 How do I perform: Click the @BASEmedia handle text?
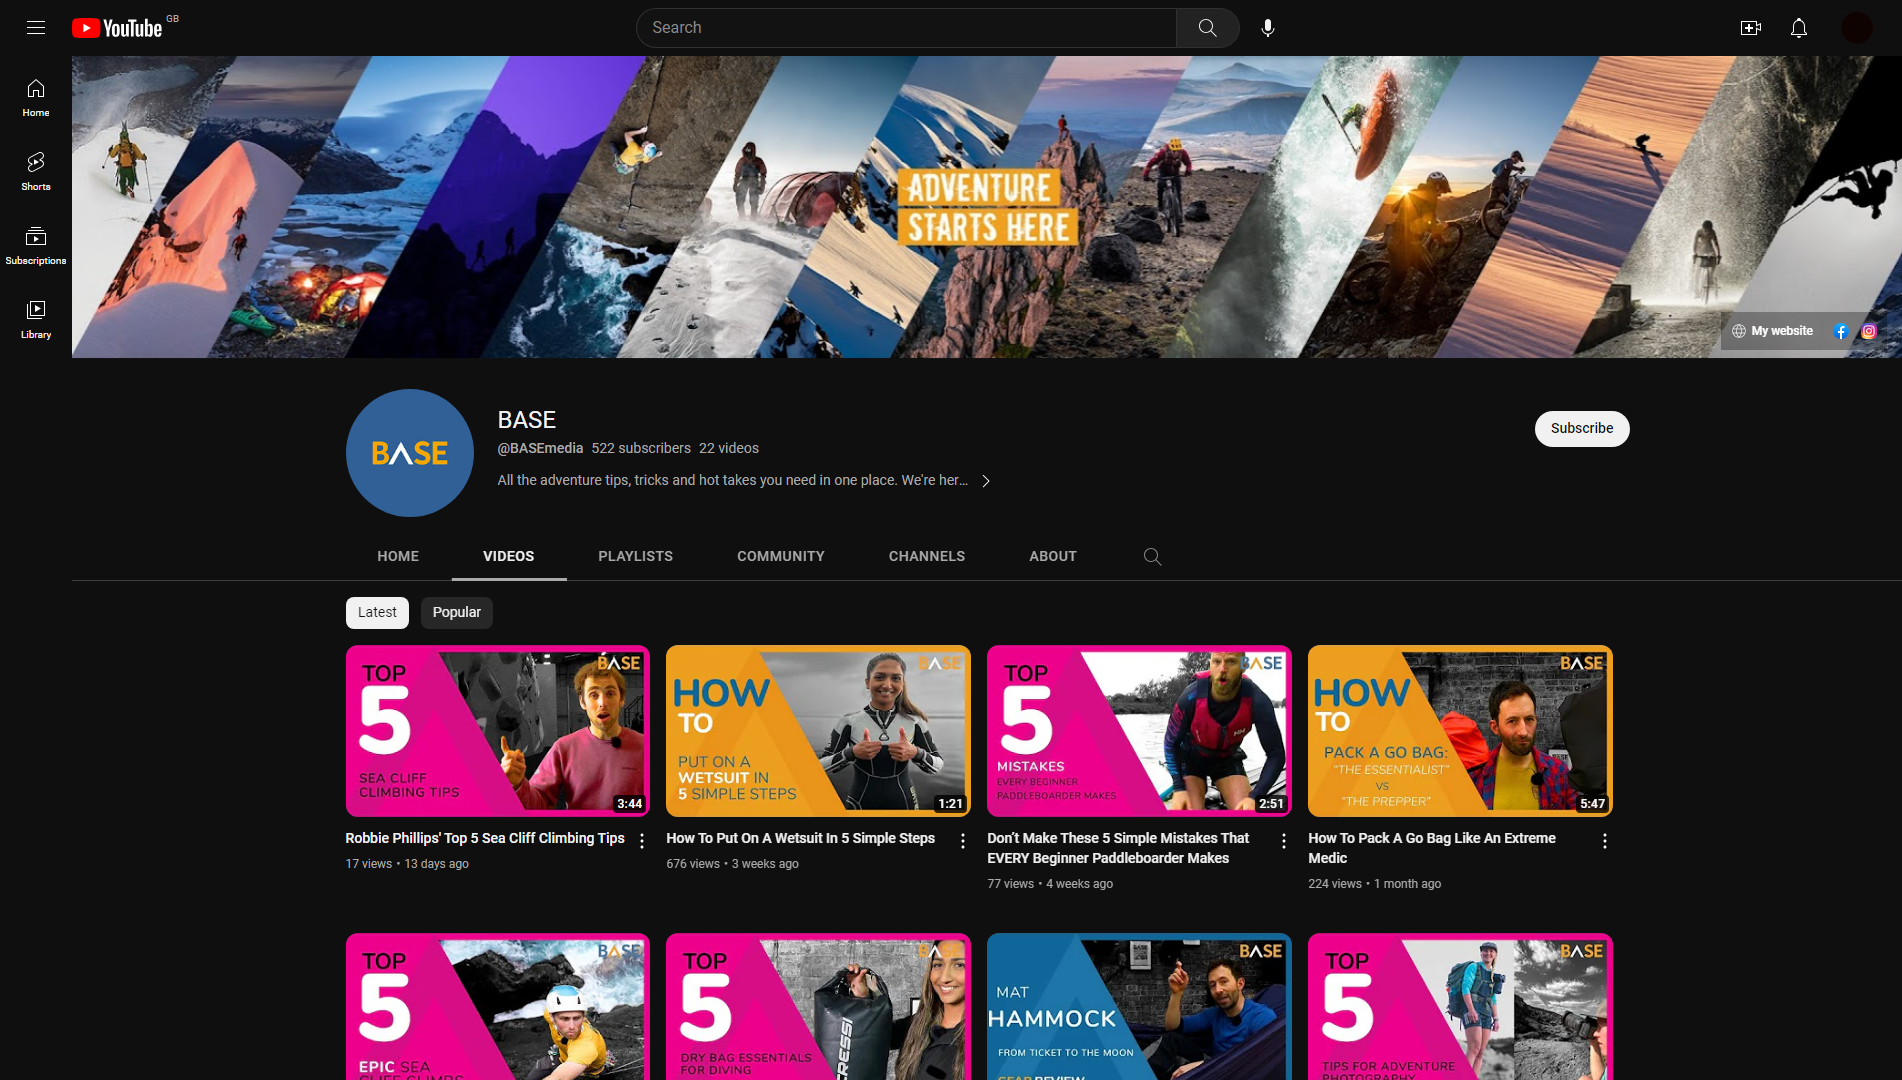point(540,448)
